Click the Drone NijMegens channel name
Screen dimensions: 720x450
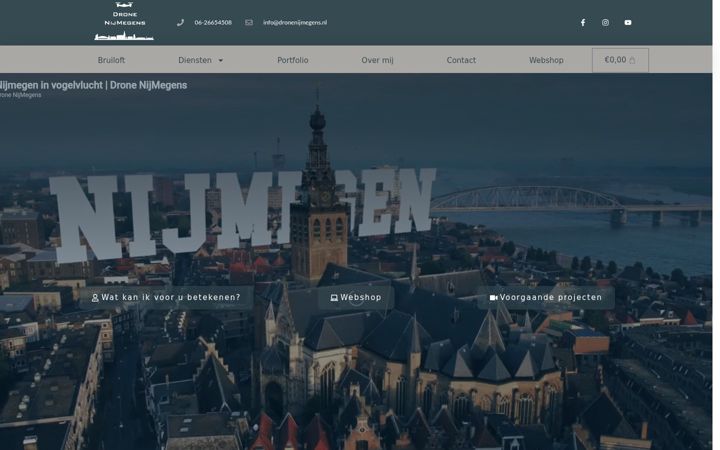coord(21,95)
